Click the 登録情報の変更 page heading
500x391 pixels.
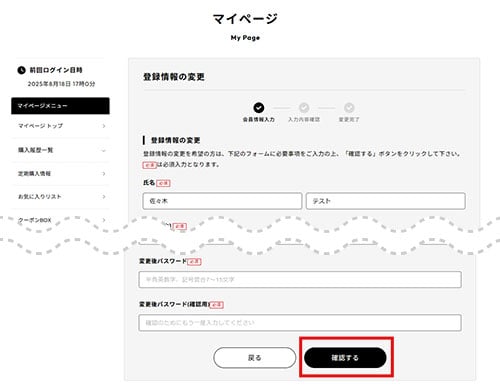click(174, 77)
